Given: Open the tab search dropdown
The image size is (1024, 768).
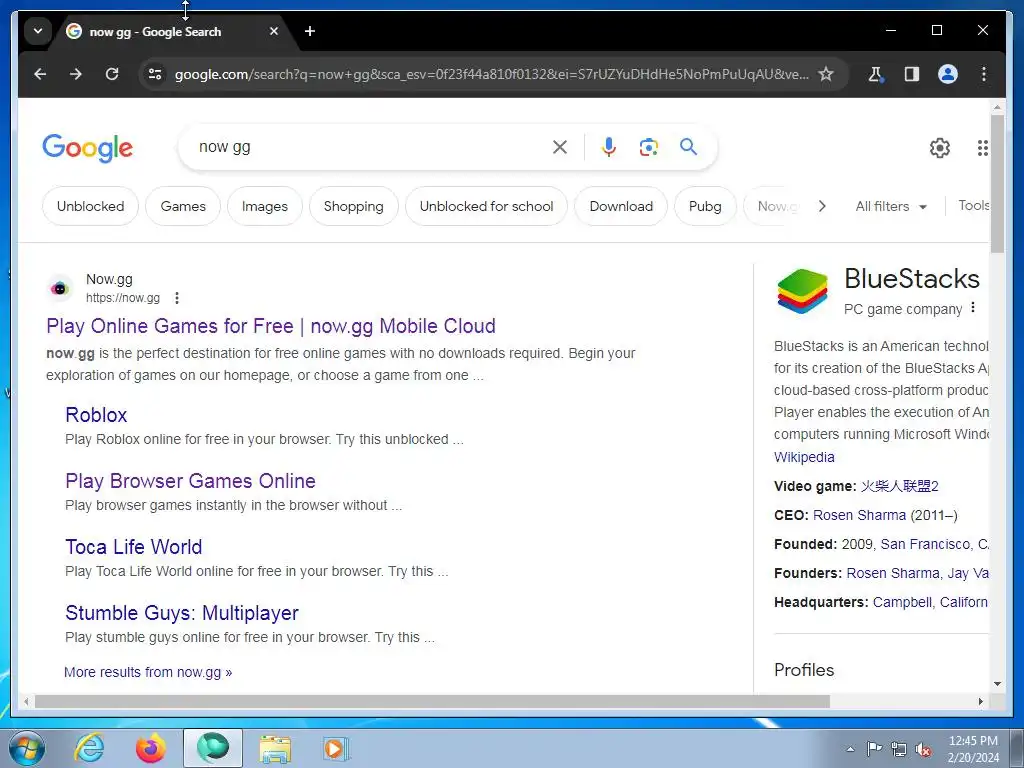Looking at the screenshot, I should (x=38, y=31).
